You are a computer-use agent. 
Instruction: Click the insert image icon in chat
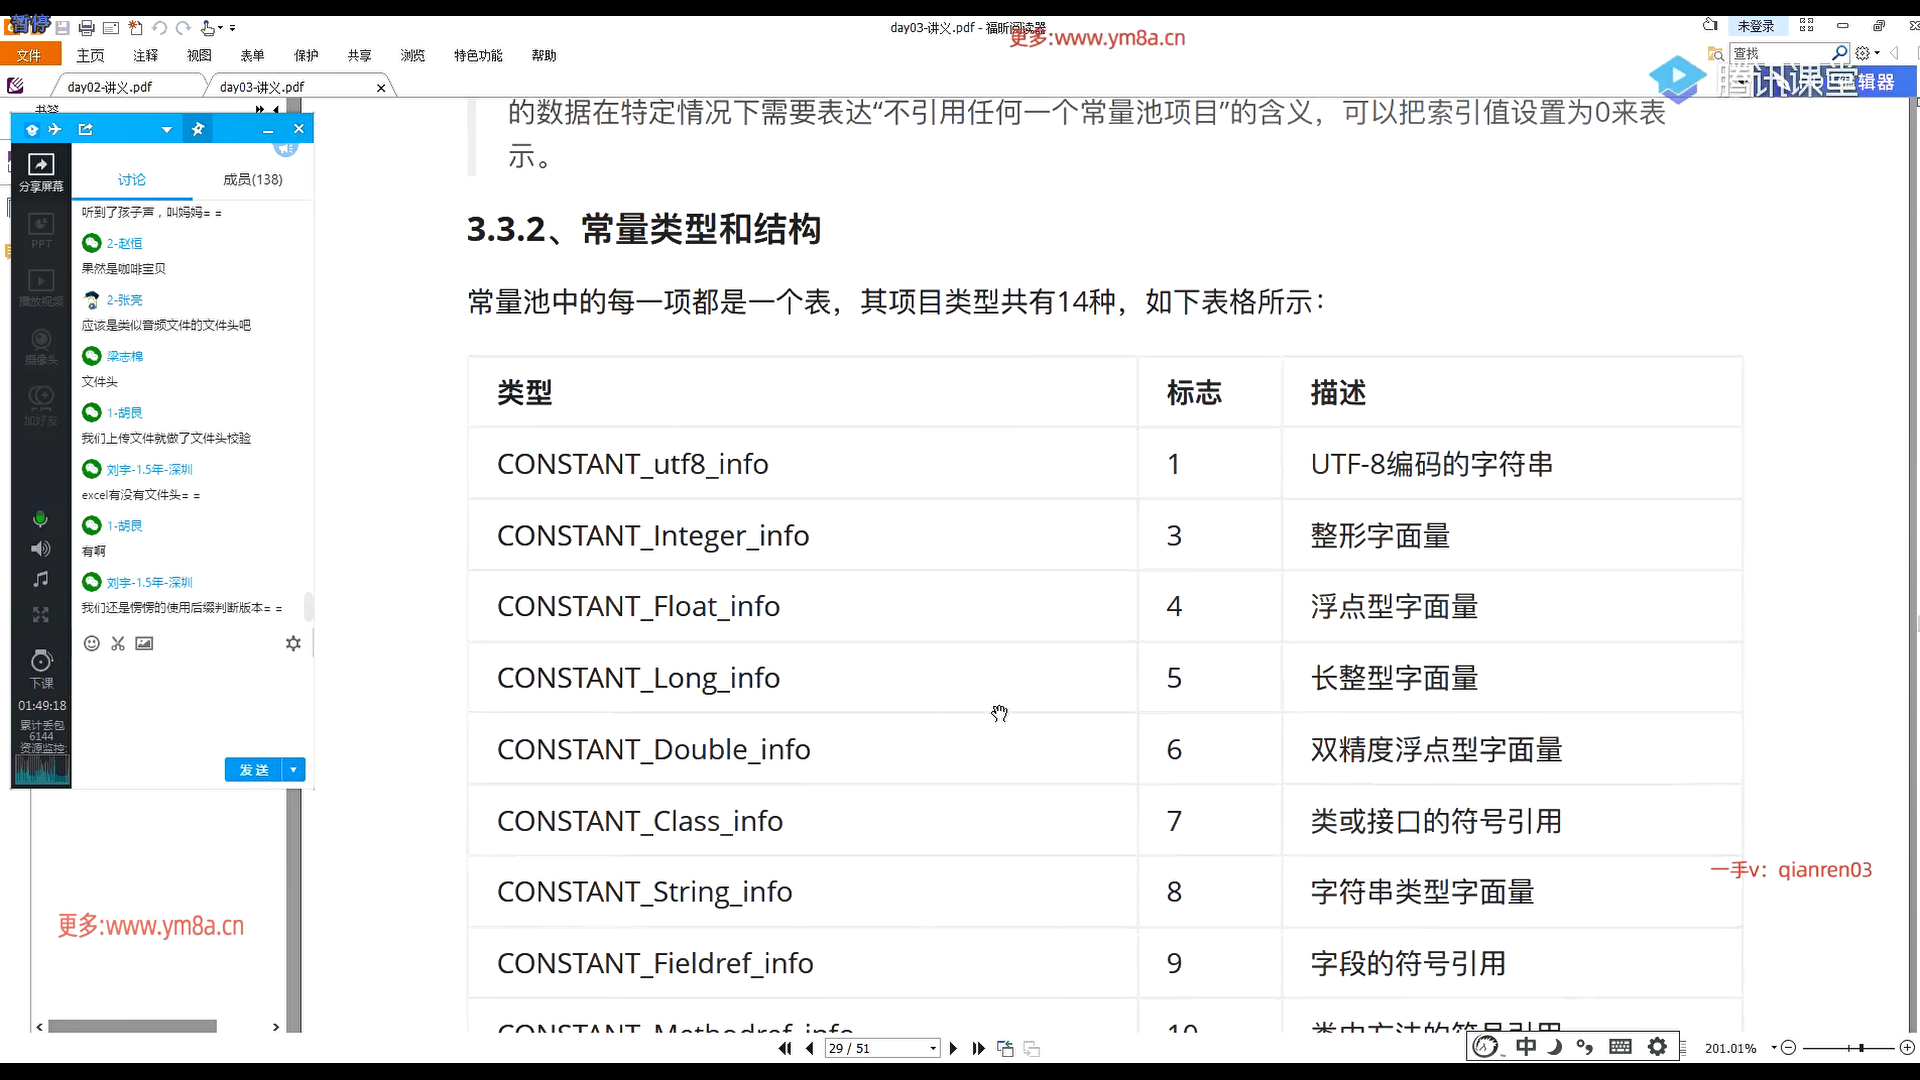tap(144, 643)
